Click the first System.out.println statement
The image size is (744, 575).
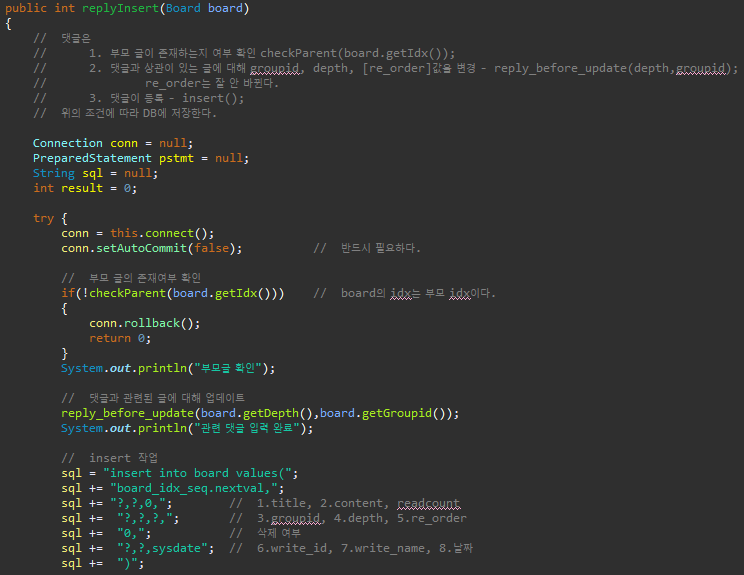[x=168, y=368]
